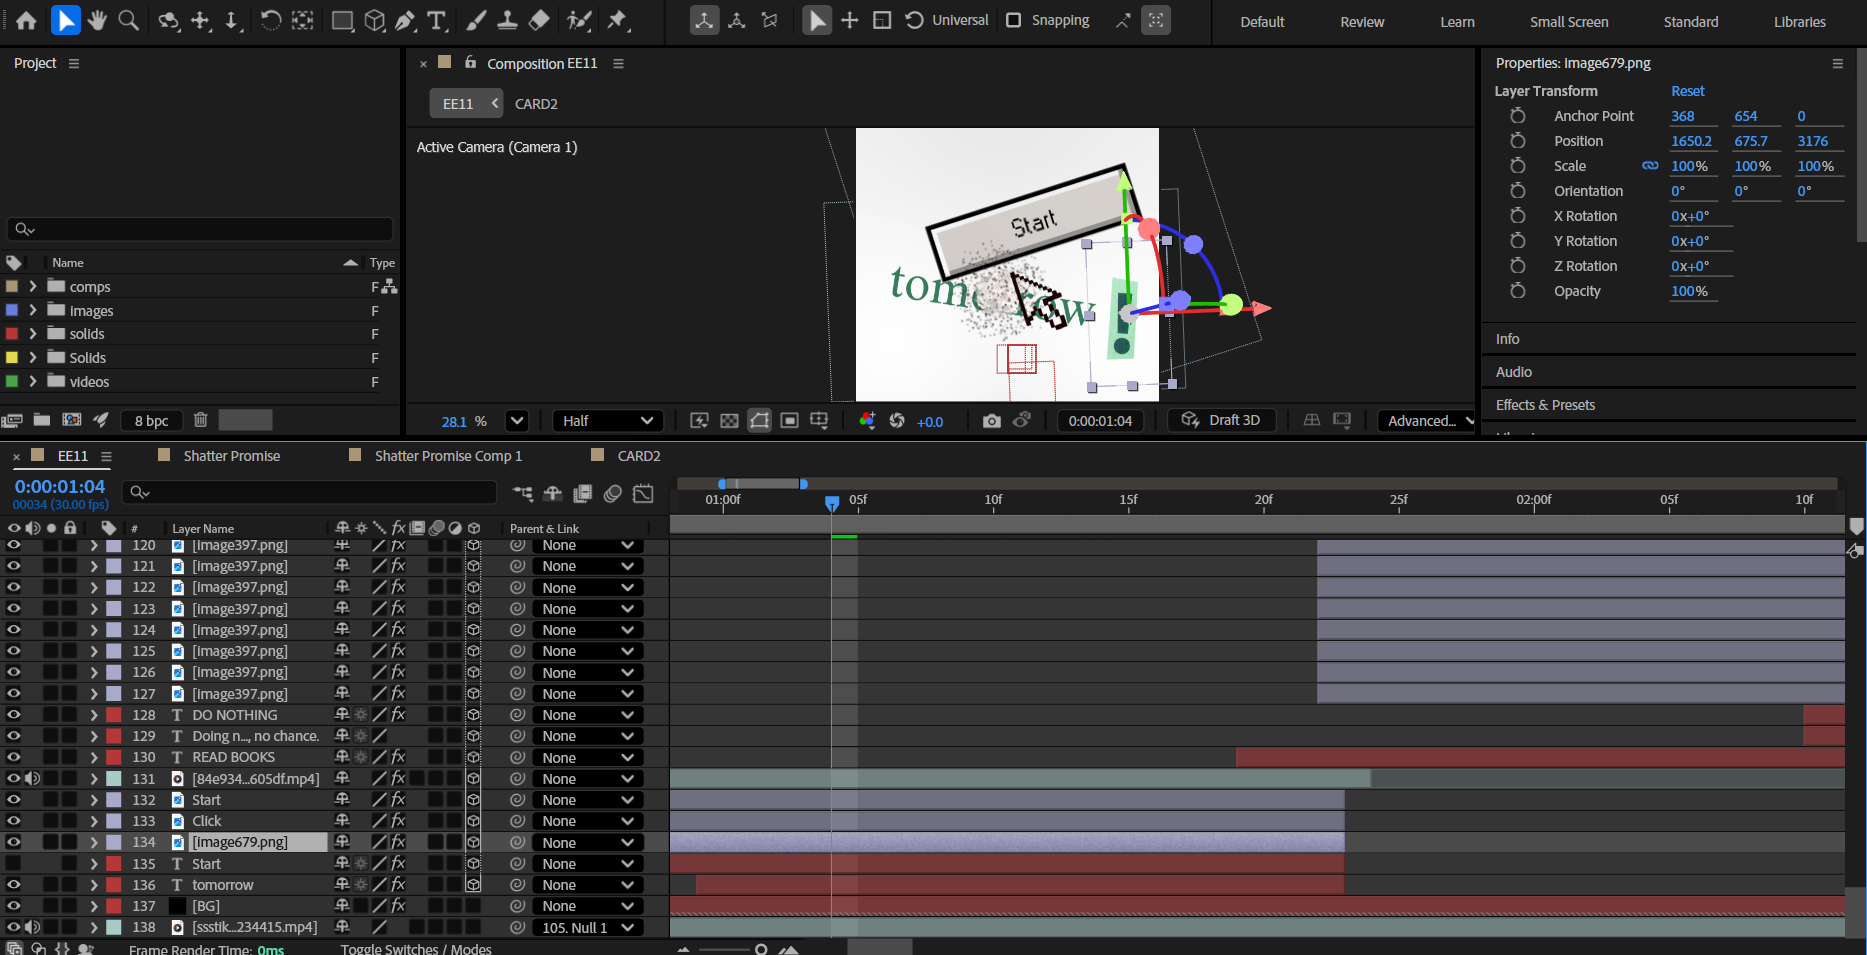
Task: Take a snapshot with camera icon
Action: point(991,421)
